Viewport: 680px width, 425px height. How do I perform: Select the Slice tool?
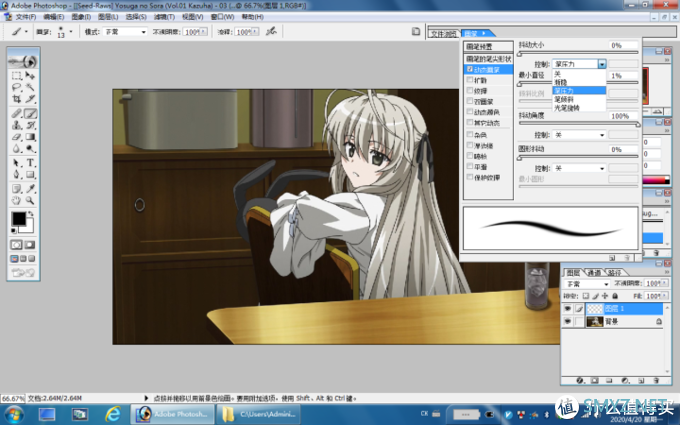[x=30, y=99]
